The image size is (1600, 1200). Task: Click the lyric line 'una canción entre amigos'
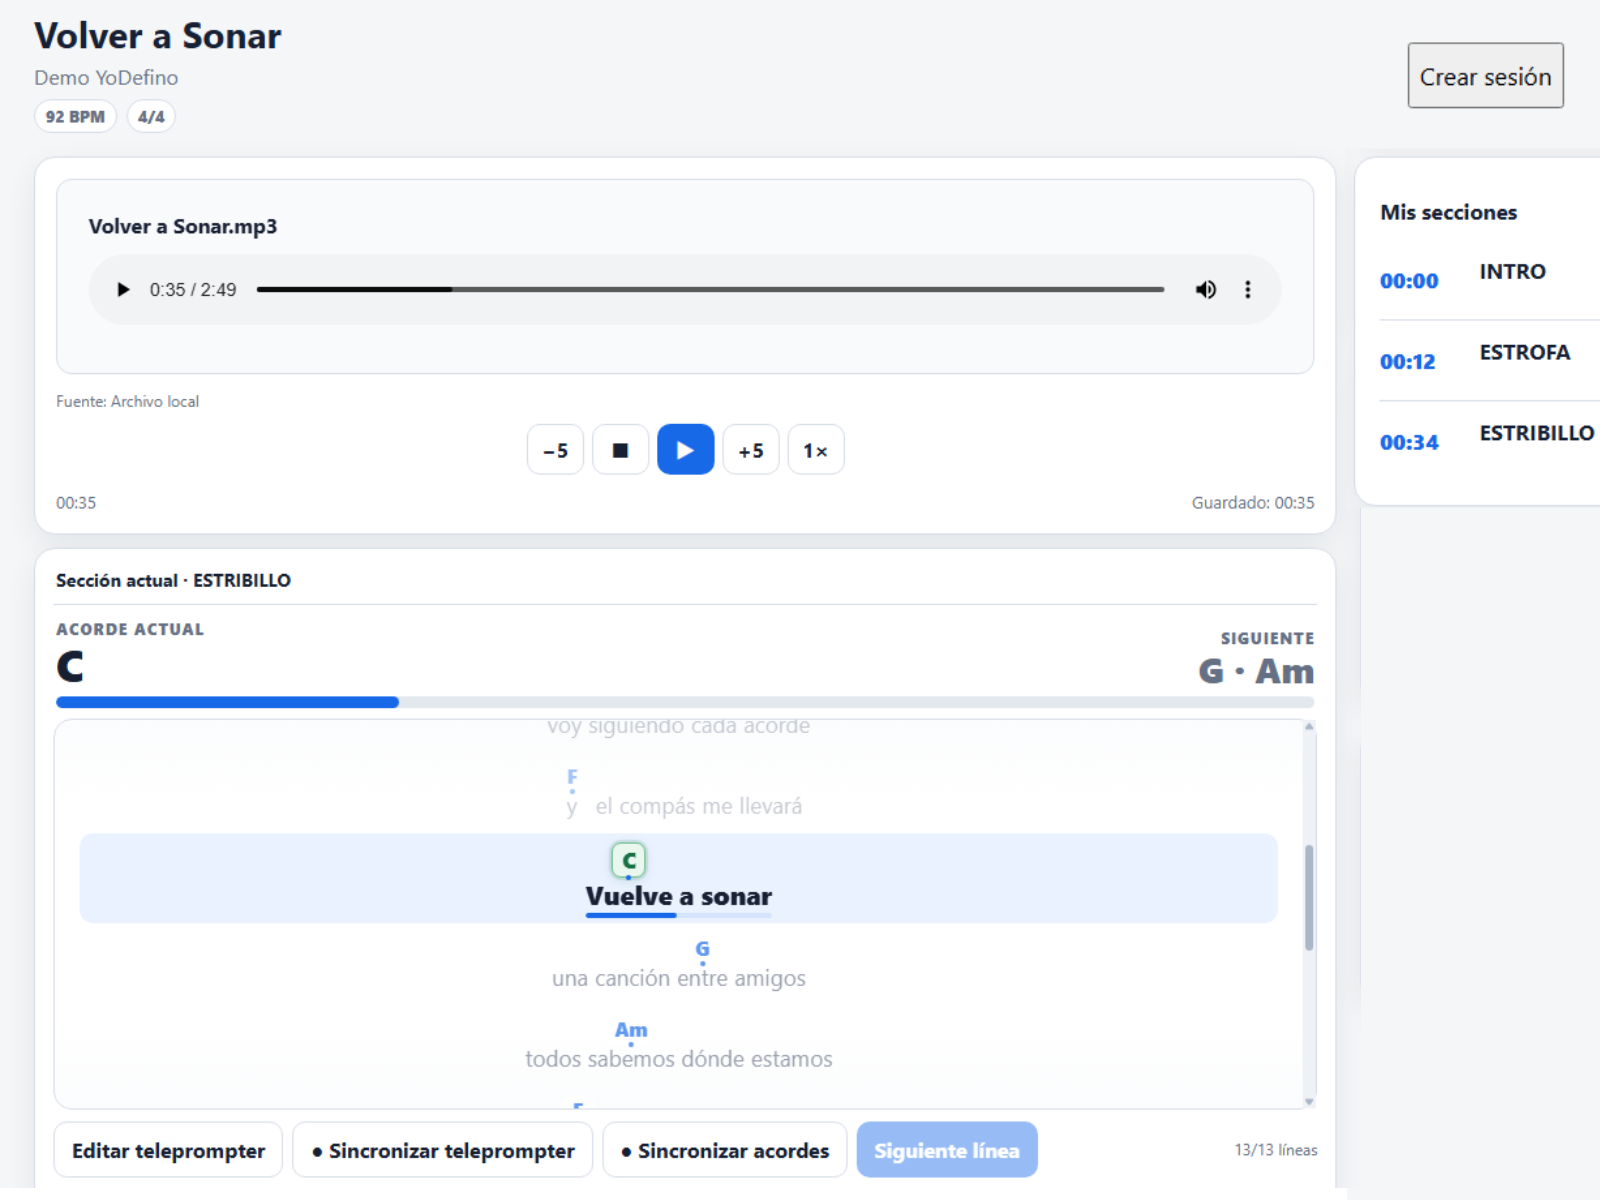click(679, 978)
